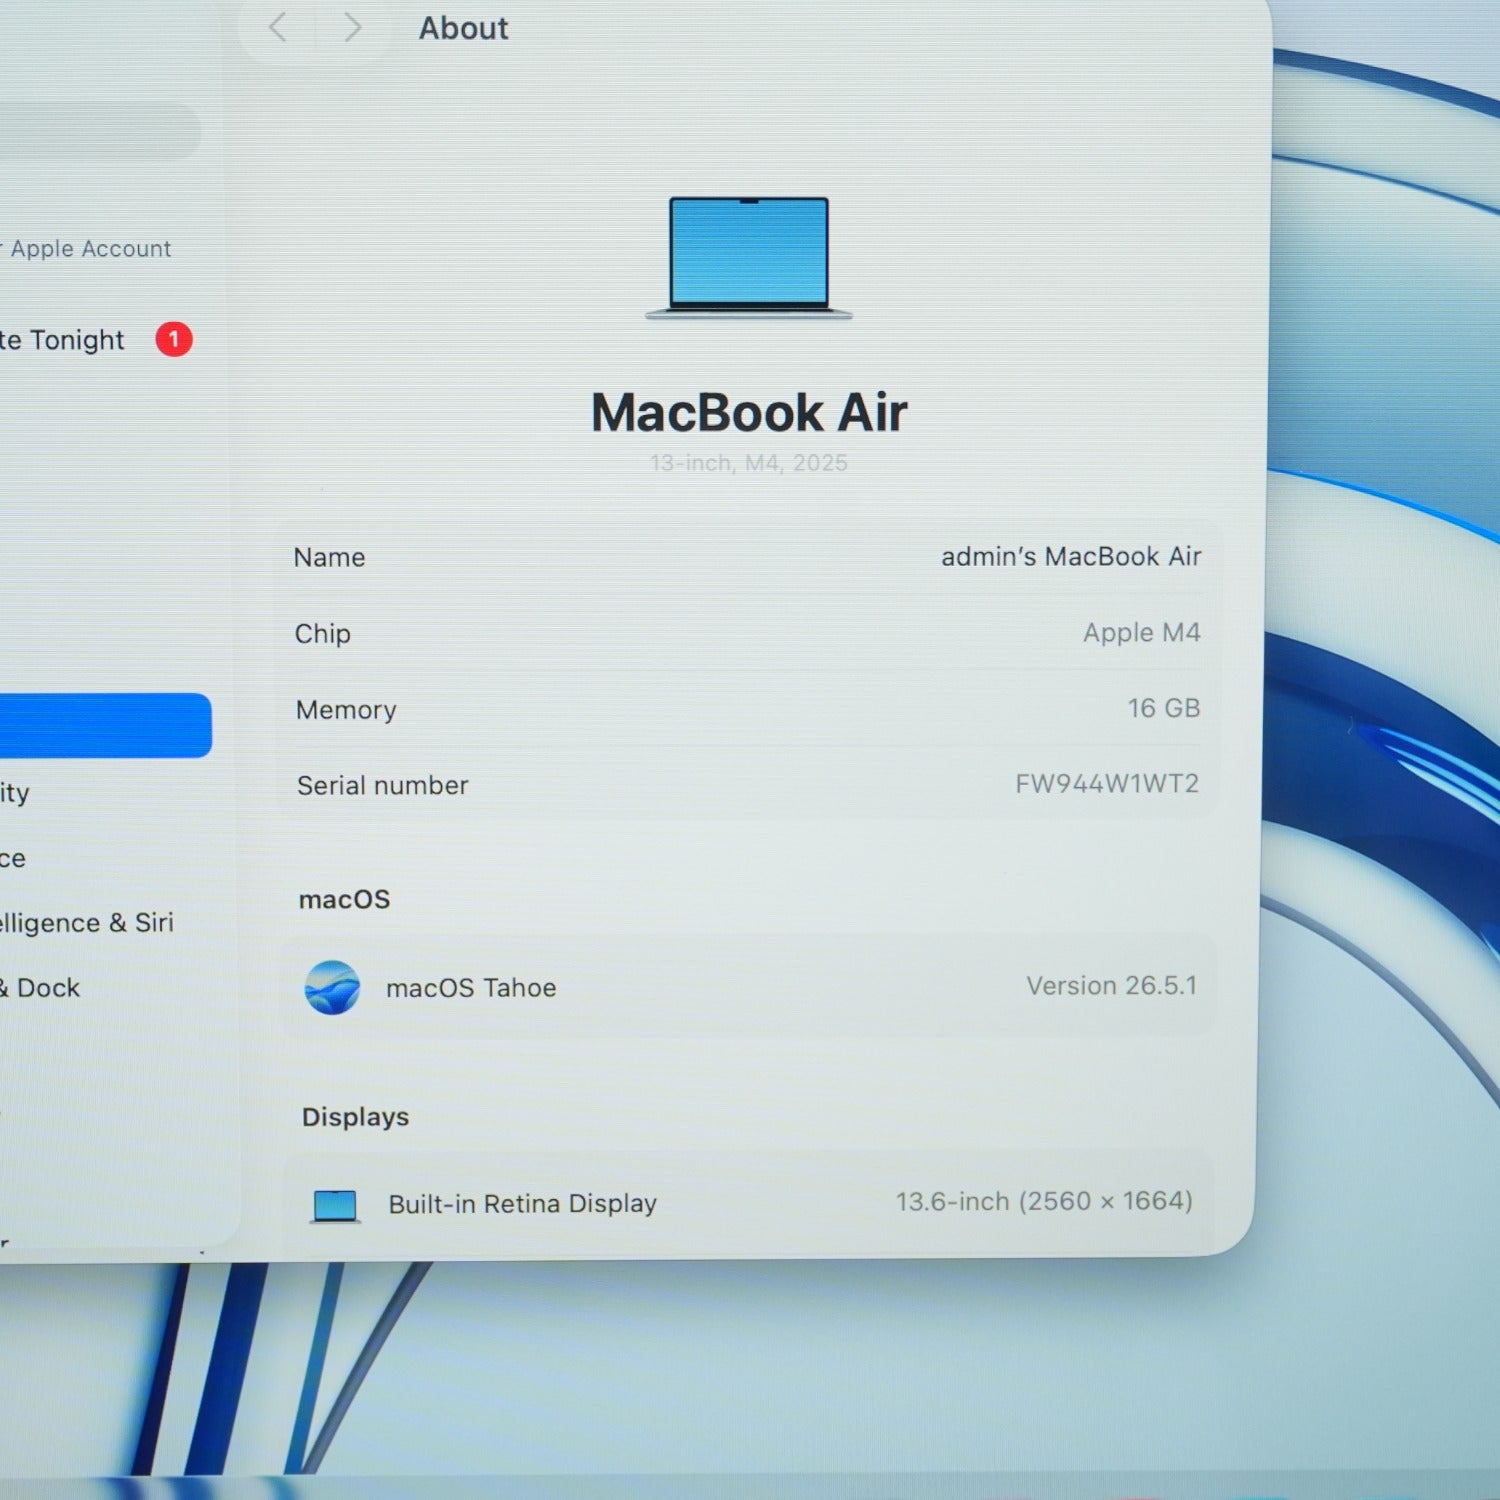Screen dimensions: 1500x1500
Task: Click the "Apple M4" chip value
Action: (1142, 632)
